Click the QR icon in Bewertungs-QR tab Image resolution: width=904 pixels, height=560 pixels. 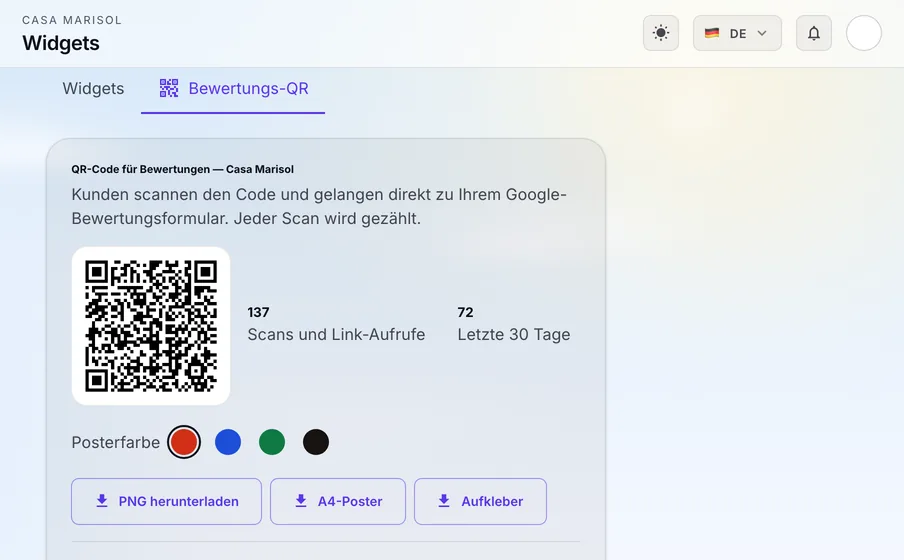(x=169, y=88)
